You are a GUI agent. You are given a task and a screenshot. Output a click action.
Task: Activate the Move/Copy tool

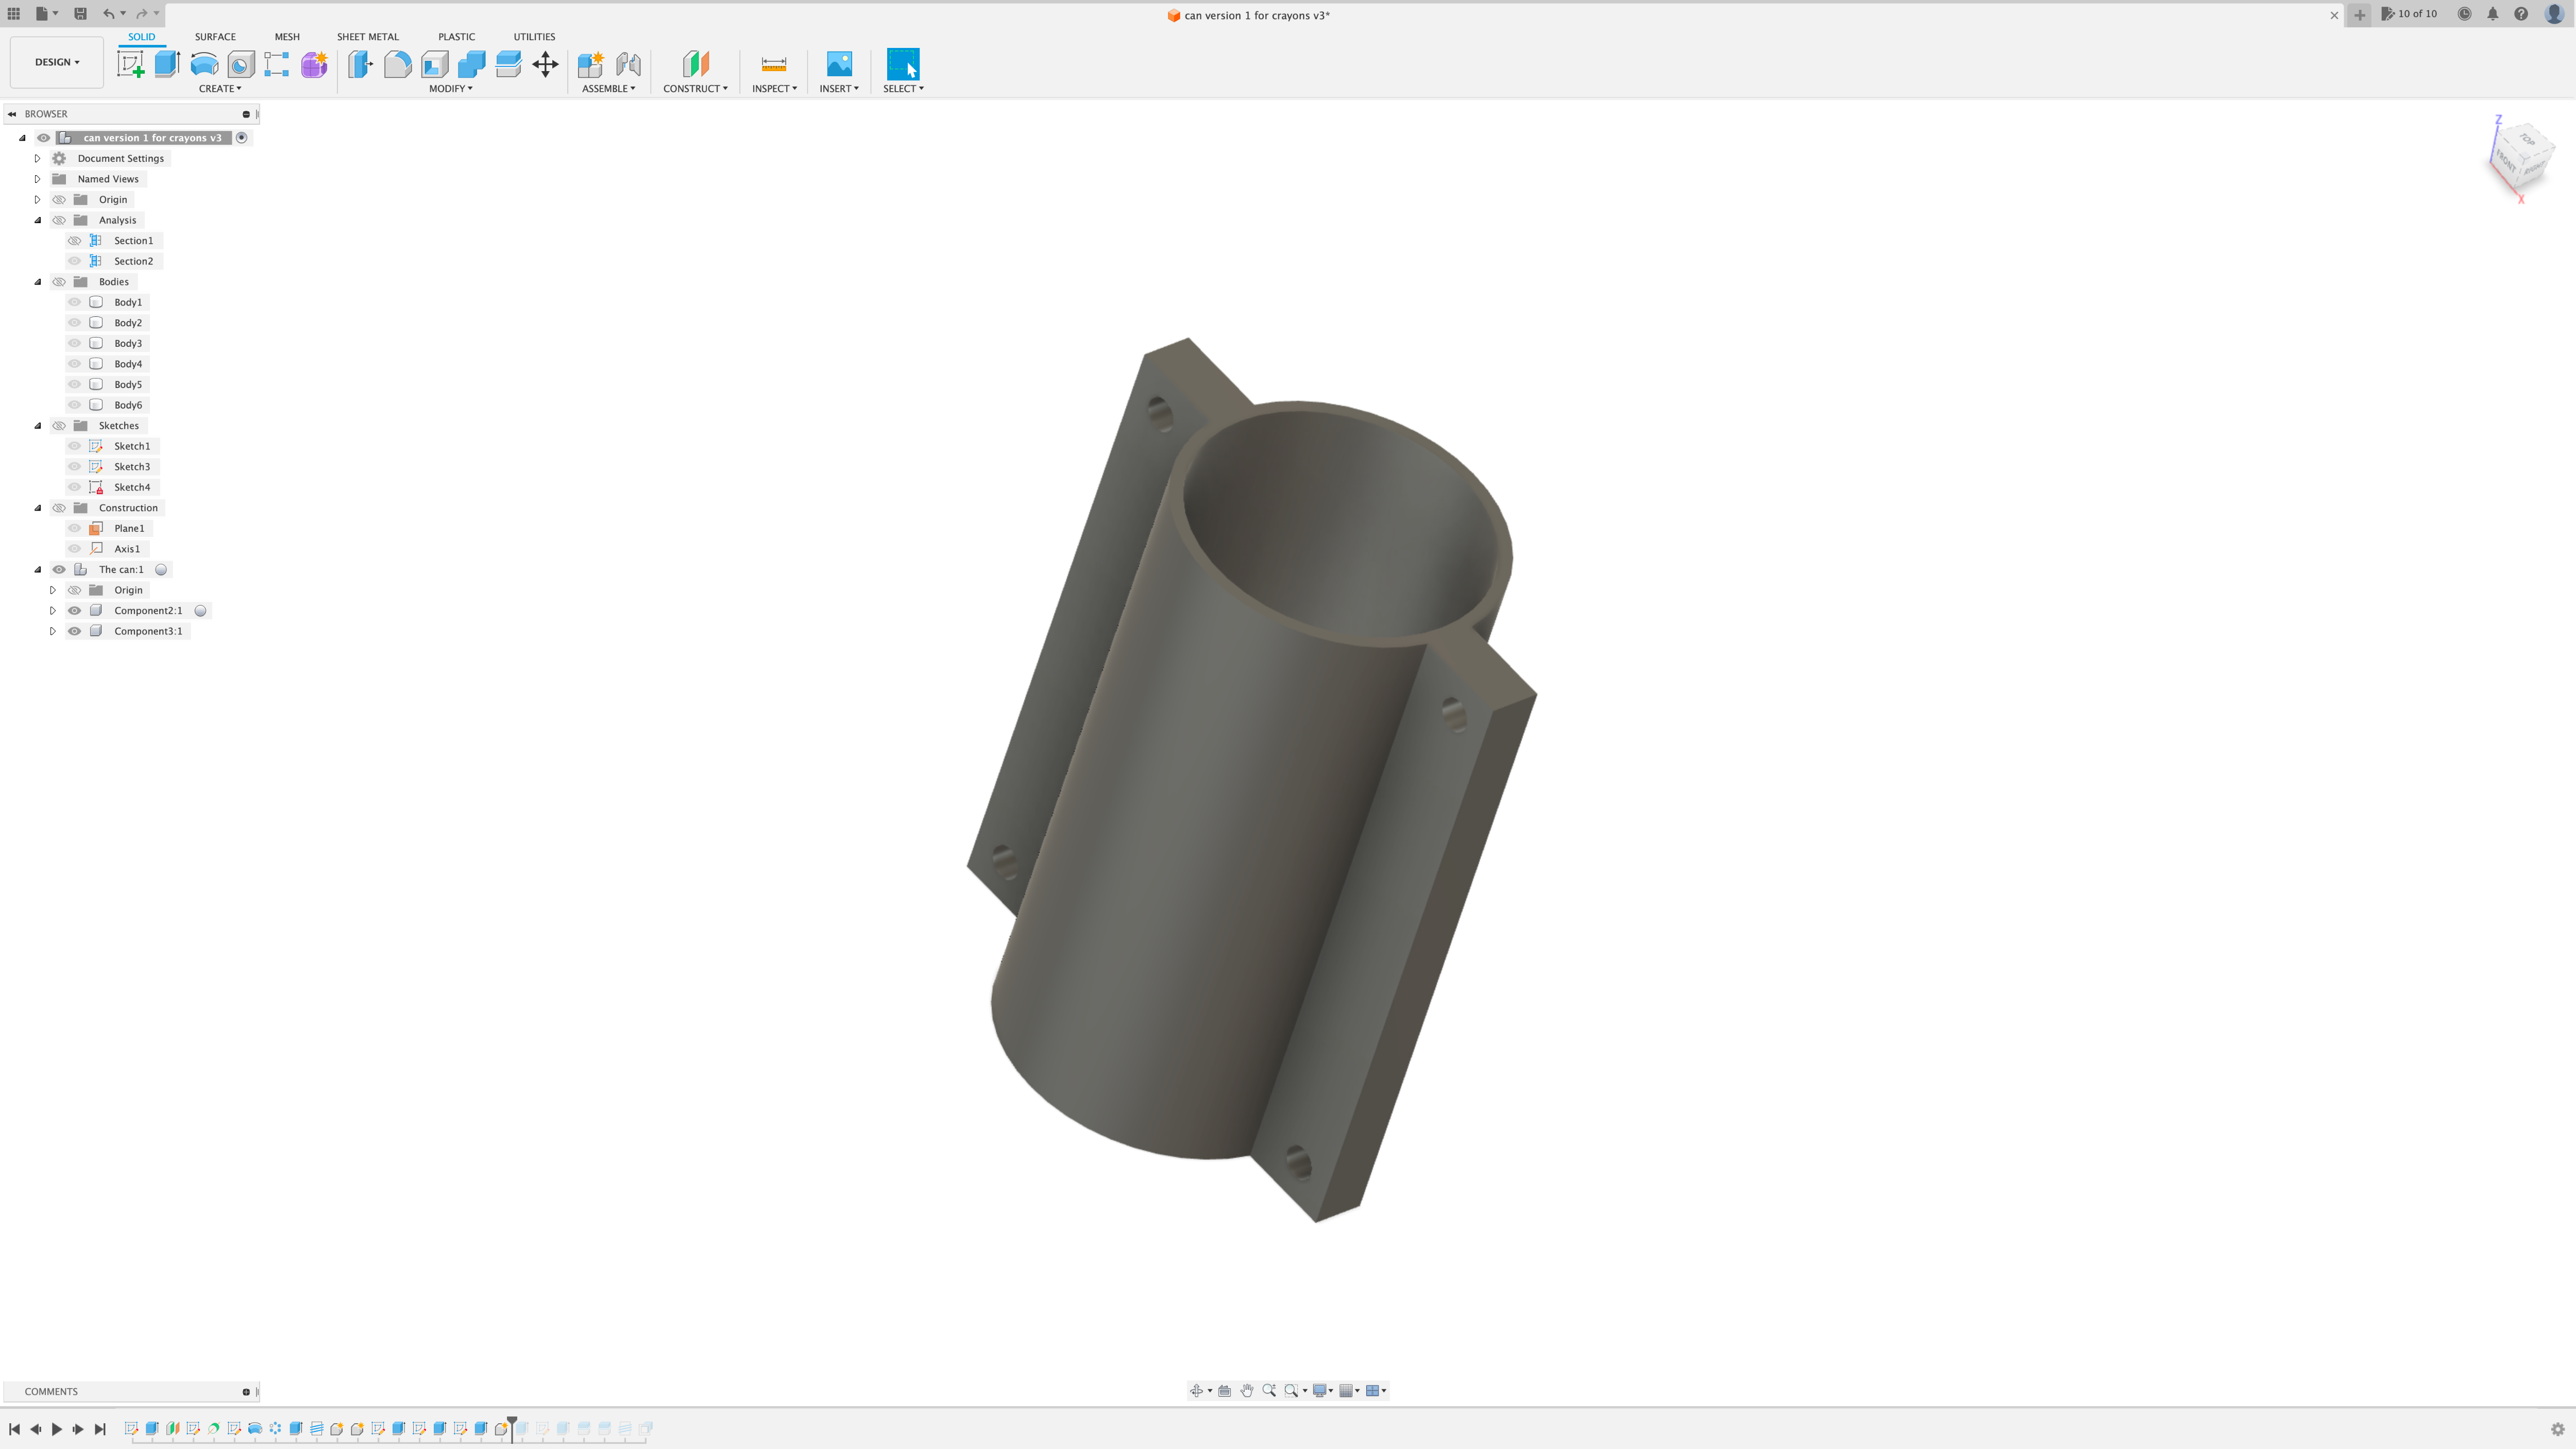tap(545, 64)
